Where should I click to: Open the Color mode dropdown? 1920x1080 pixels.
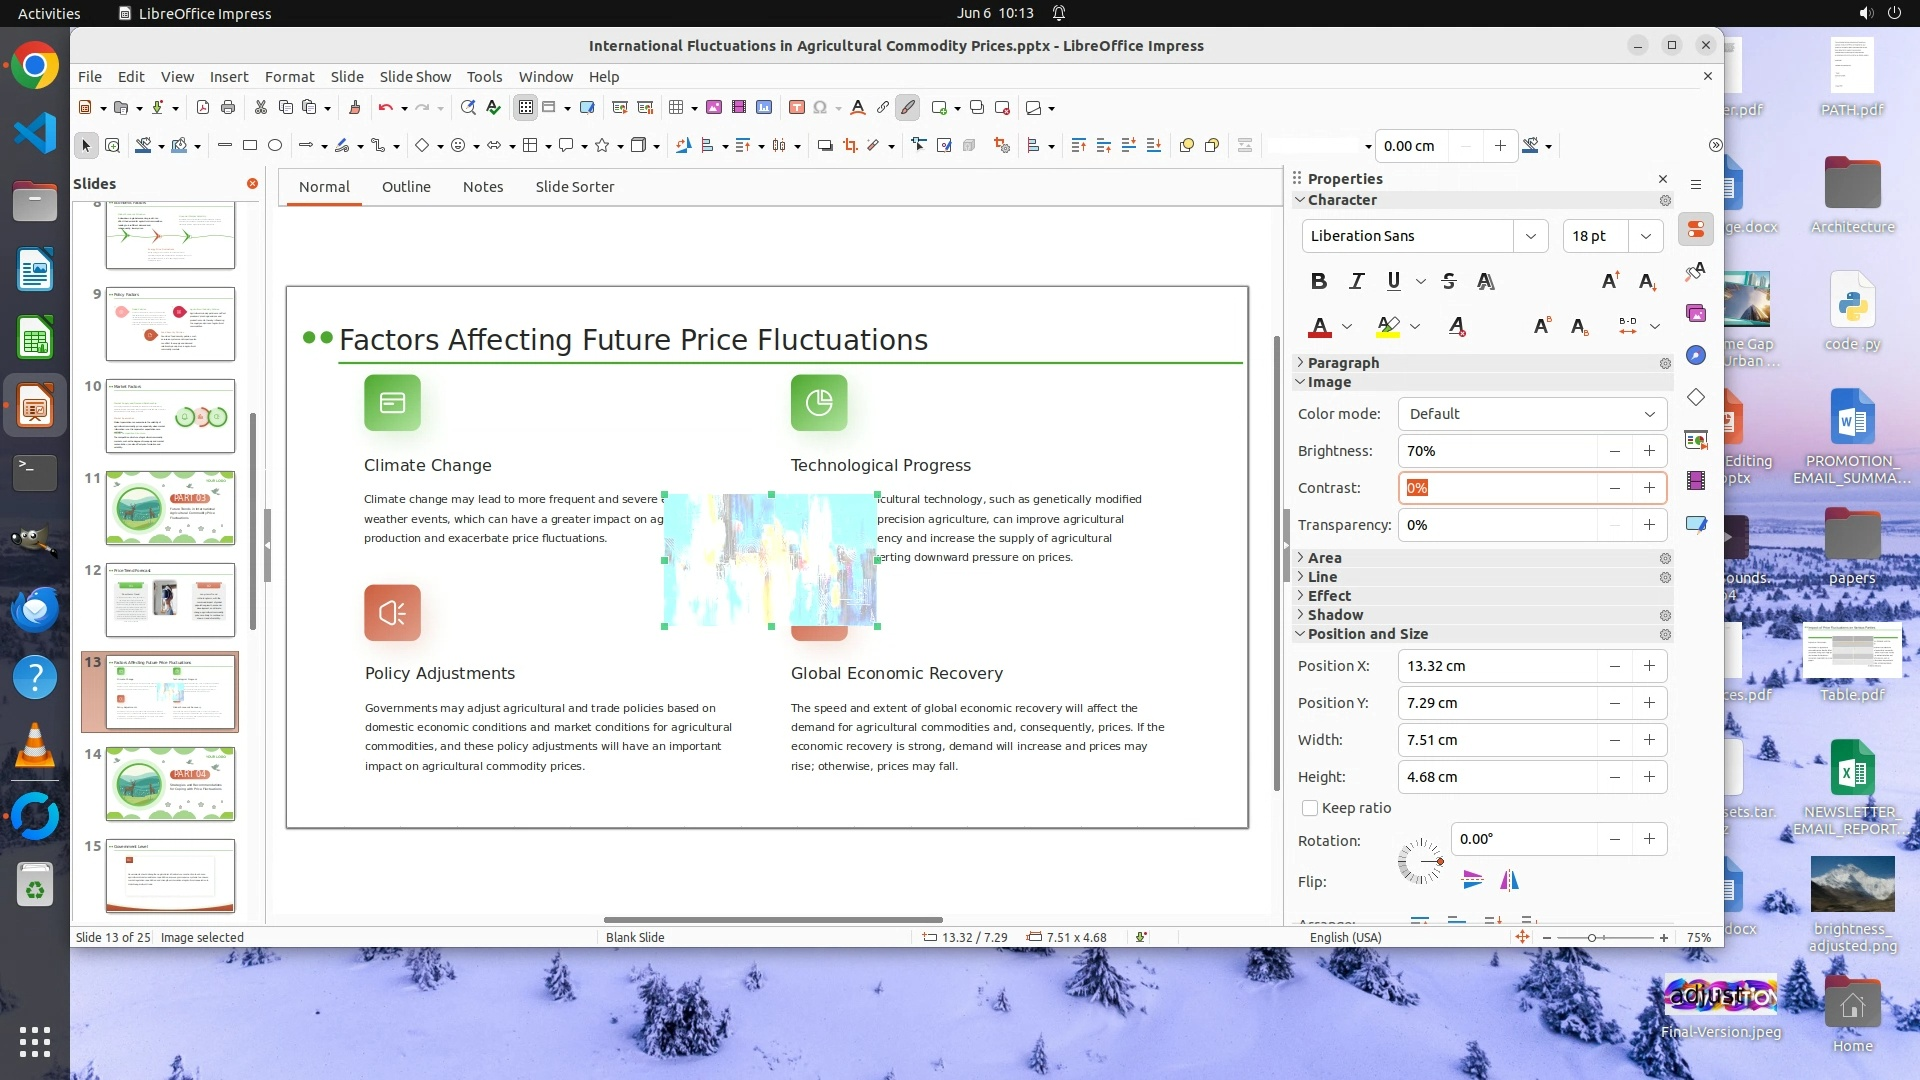[x=1531, y=414]
